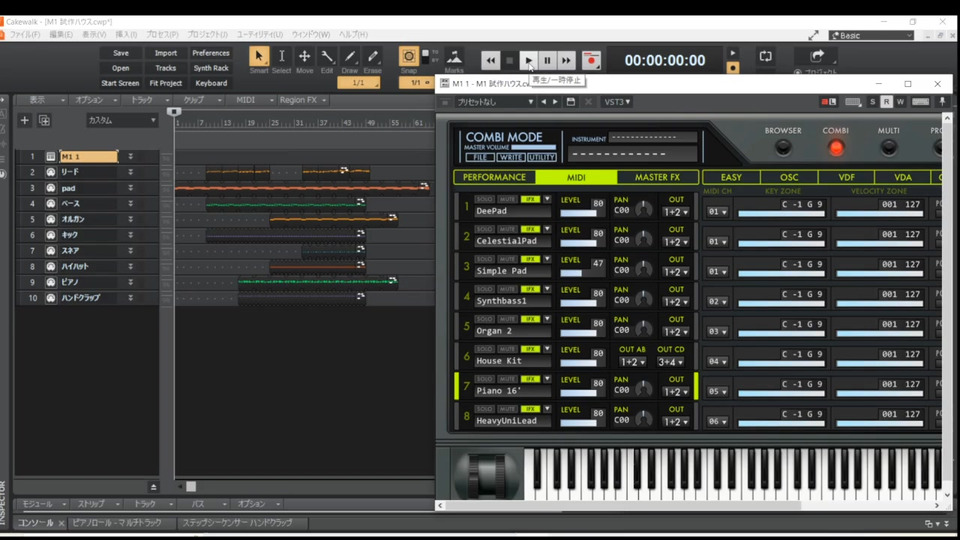This screenshot has height=540, width=960.
Task: Open the プロジェクト(J) menu
Action: (207, 35)
